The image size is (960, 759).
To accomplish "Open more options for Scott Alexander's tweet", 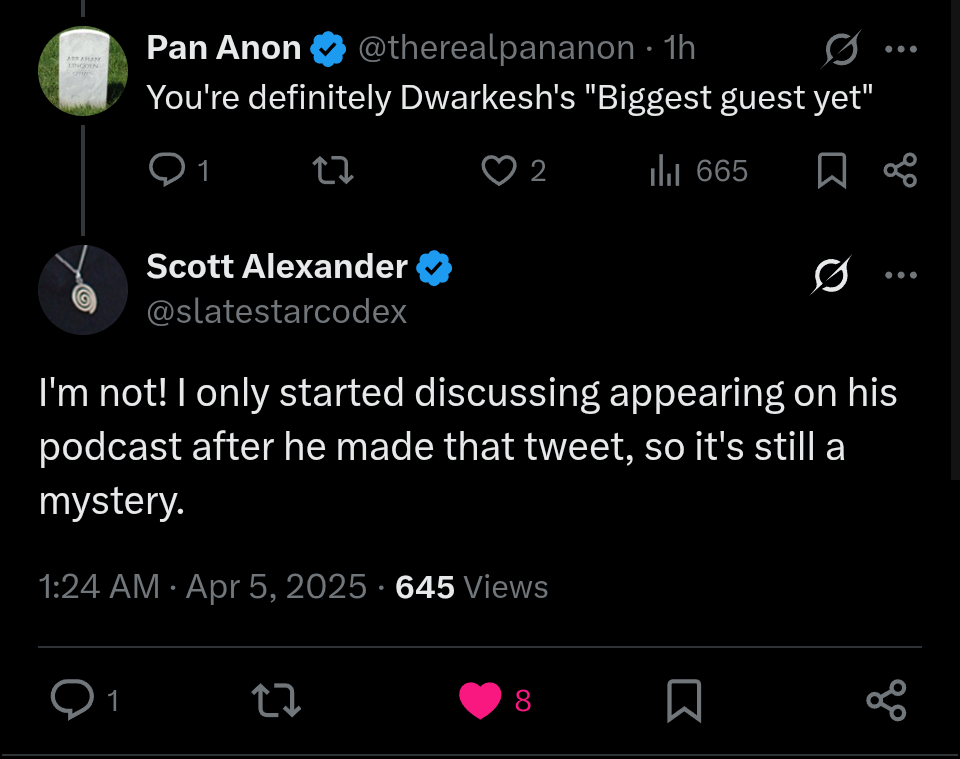I will (x=901, y=275).
